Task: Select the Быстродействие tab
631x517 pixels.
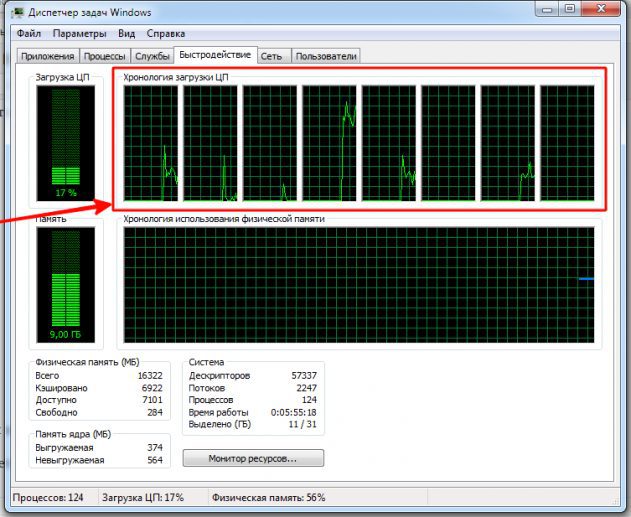Action: pyautogui.click(x=215, y=55)
